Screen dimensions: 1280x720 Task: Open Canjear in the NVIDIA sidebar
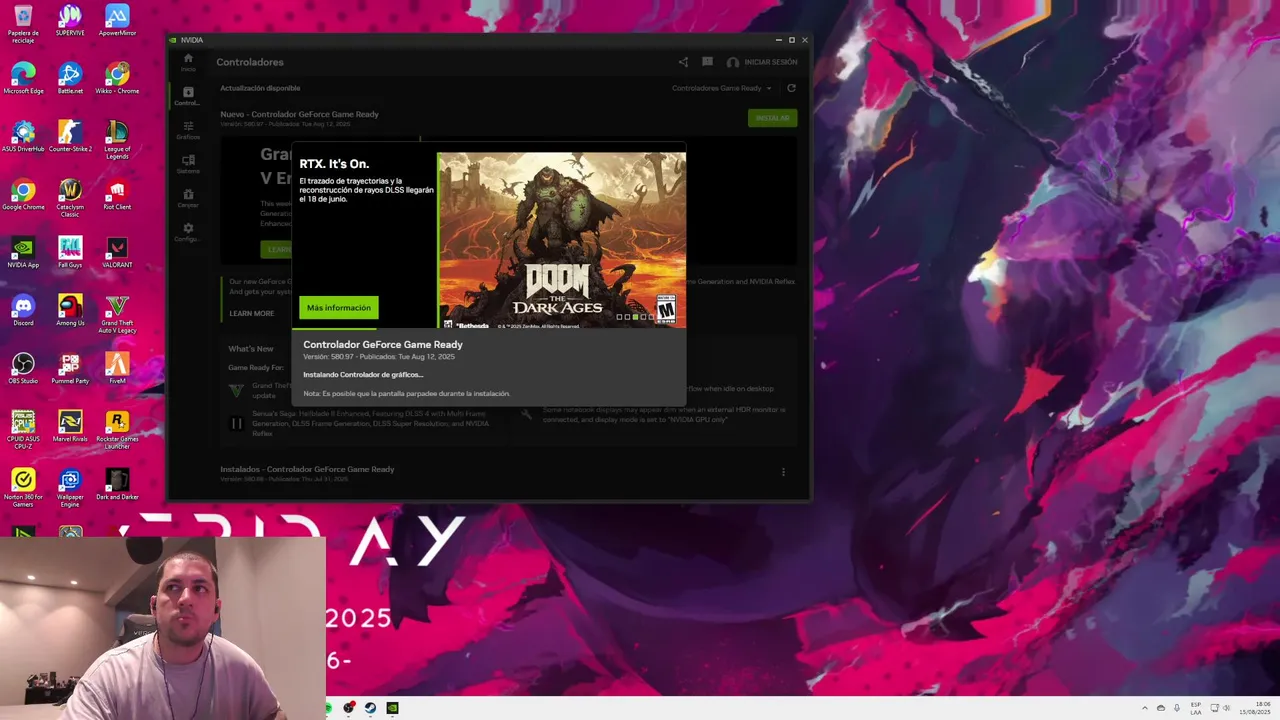188,198
